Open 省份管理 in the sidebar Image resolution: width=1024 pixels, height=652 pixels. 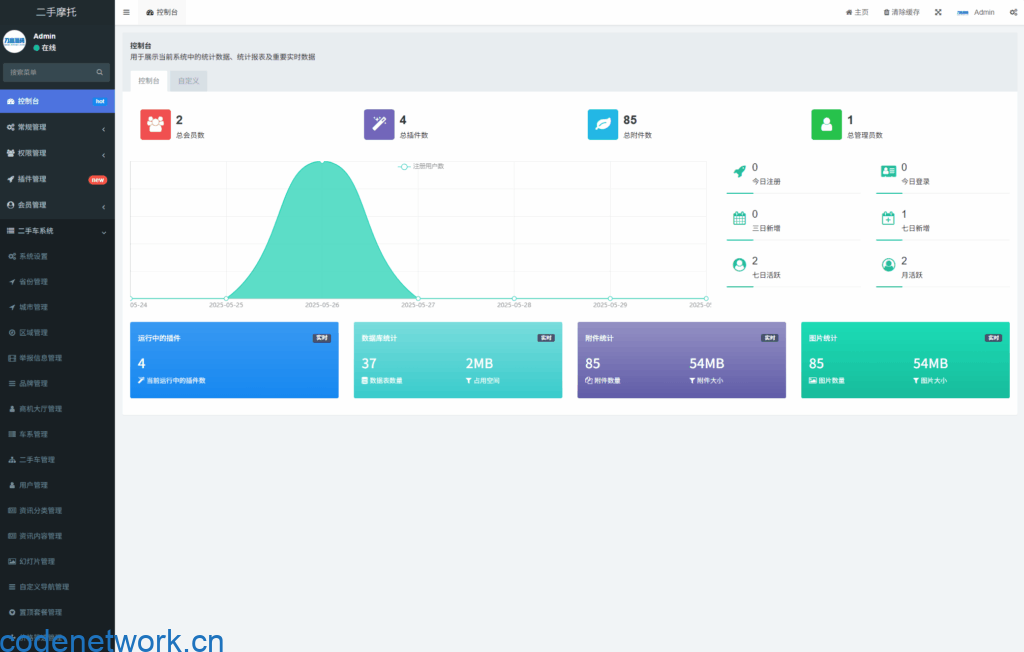pyautogui.click(x=57, y=282)
